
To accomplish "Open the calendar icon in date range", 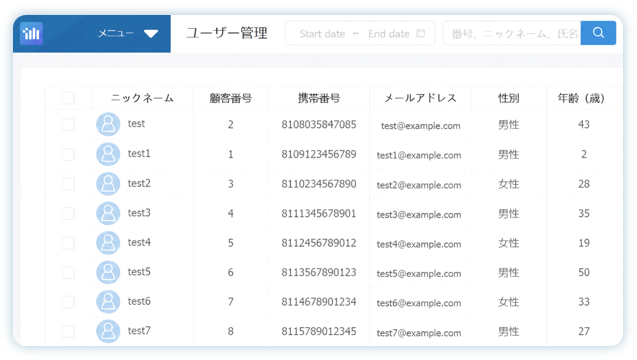I will 421,33.
